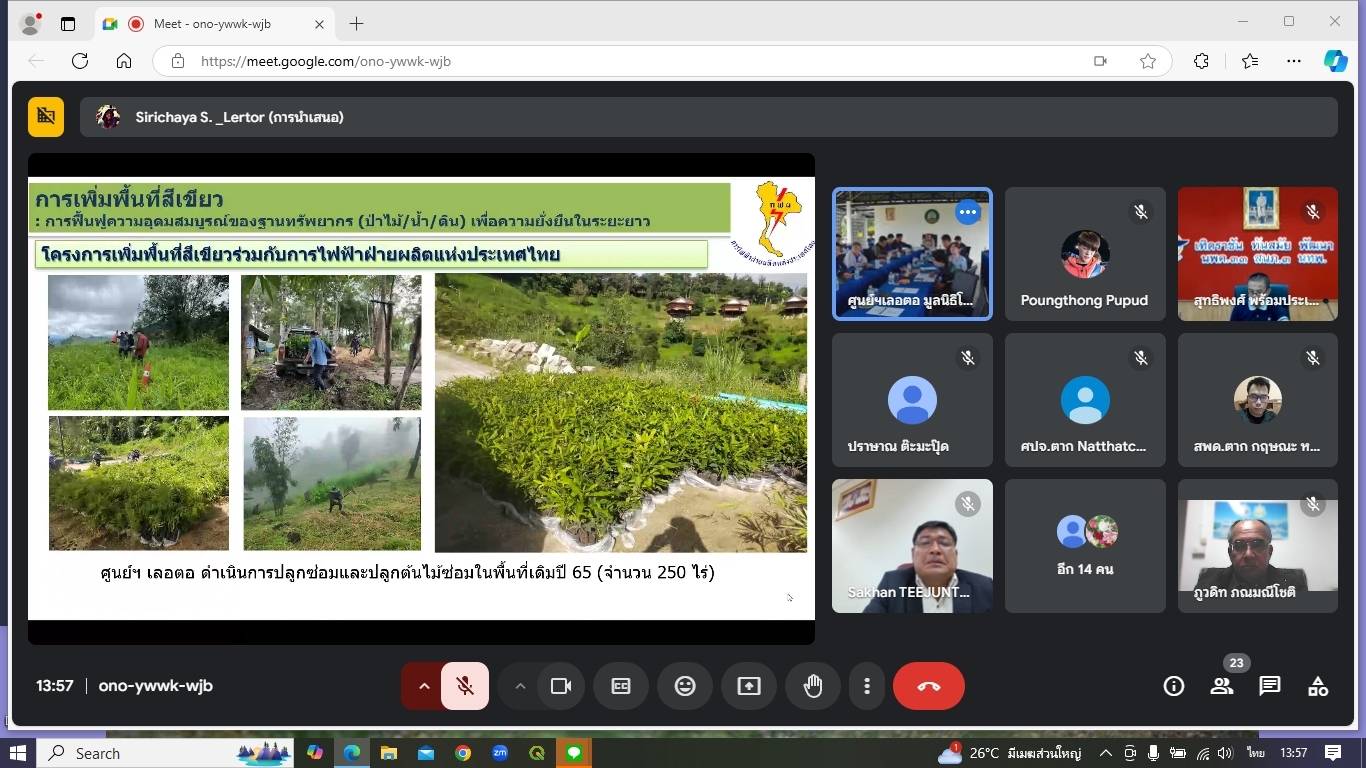This screenshot has height=768, width=1366.
Task: Toggle the camera button
Action: [561, 686]
